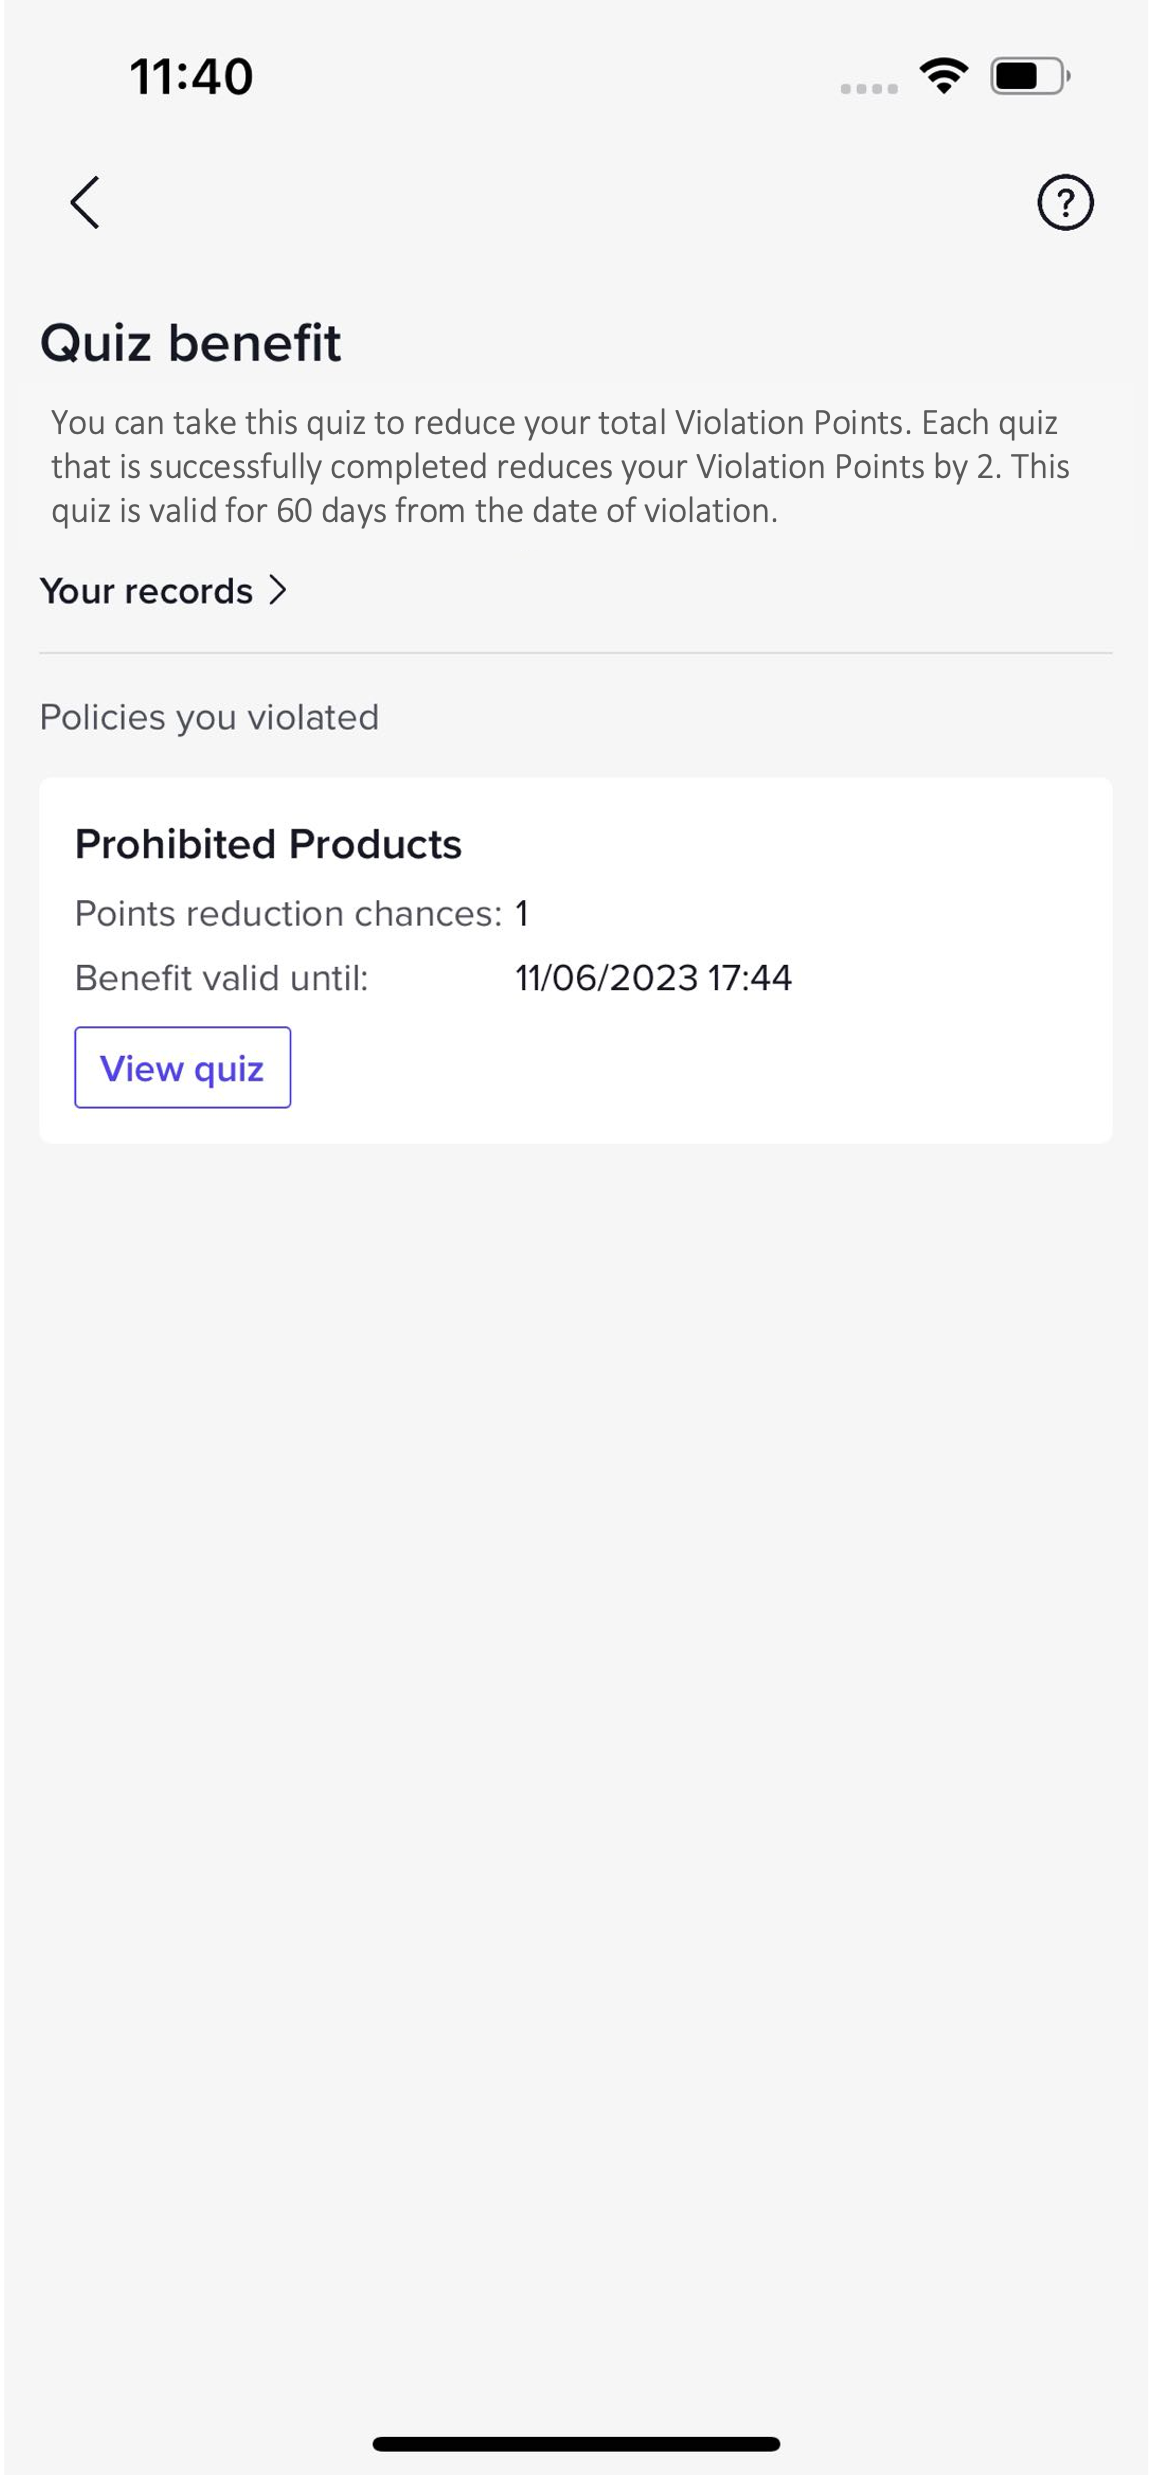This screenshot has width=1150, height=2475.
Task: Click the chevron beside Your records
Action: coord(278,591)
